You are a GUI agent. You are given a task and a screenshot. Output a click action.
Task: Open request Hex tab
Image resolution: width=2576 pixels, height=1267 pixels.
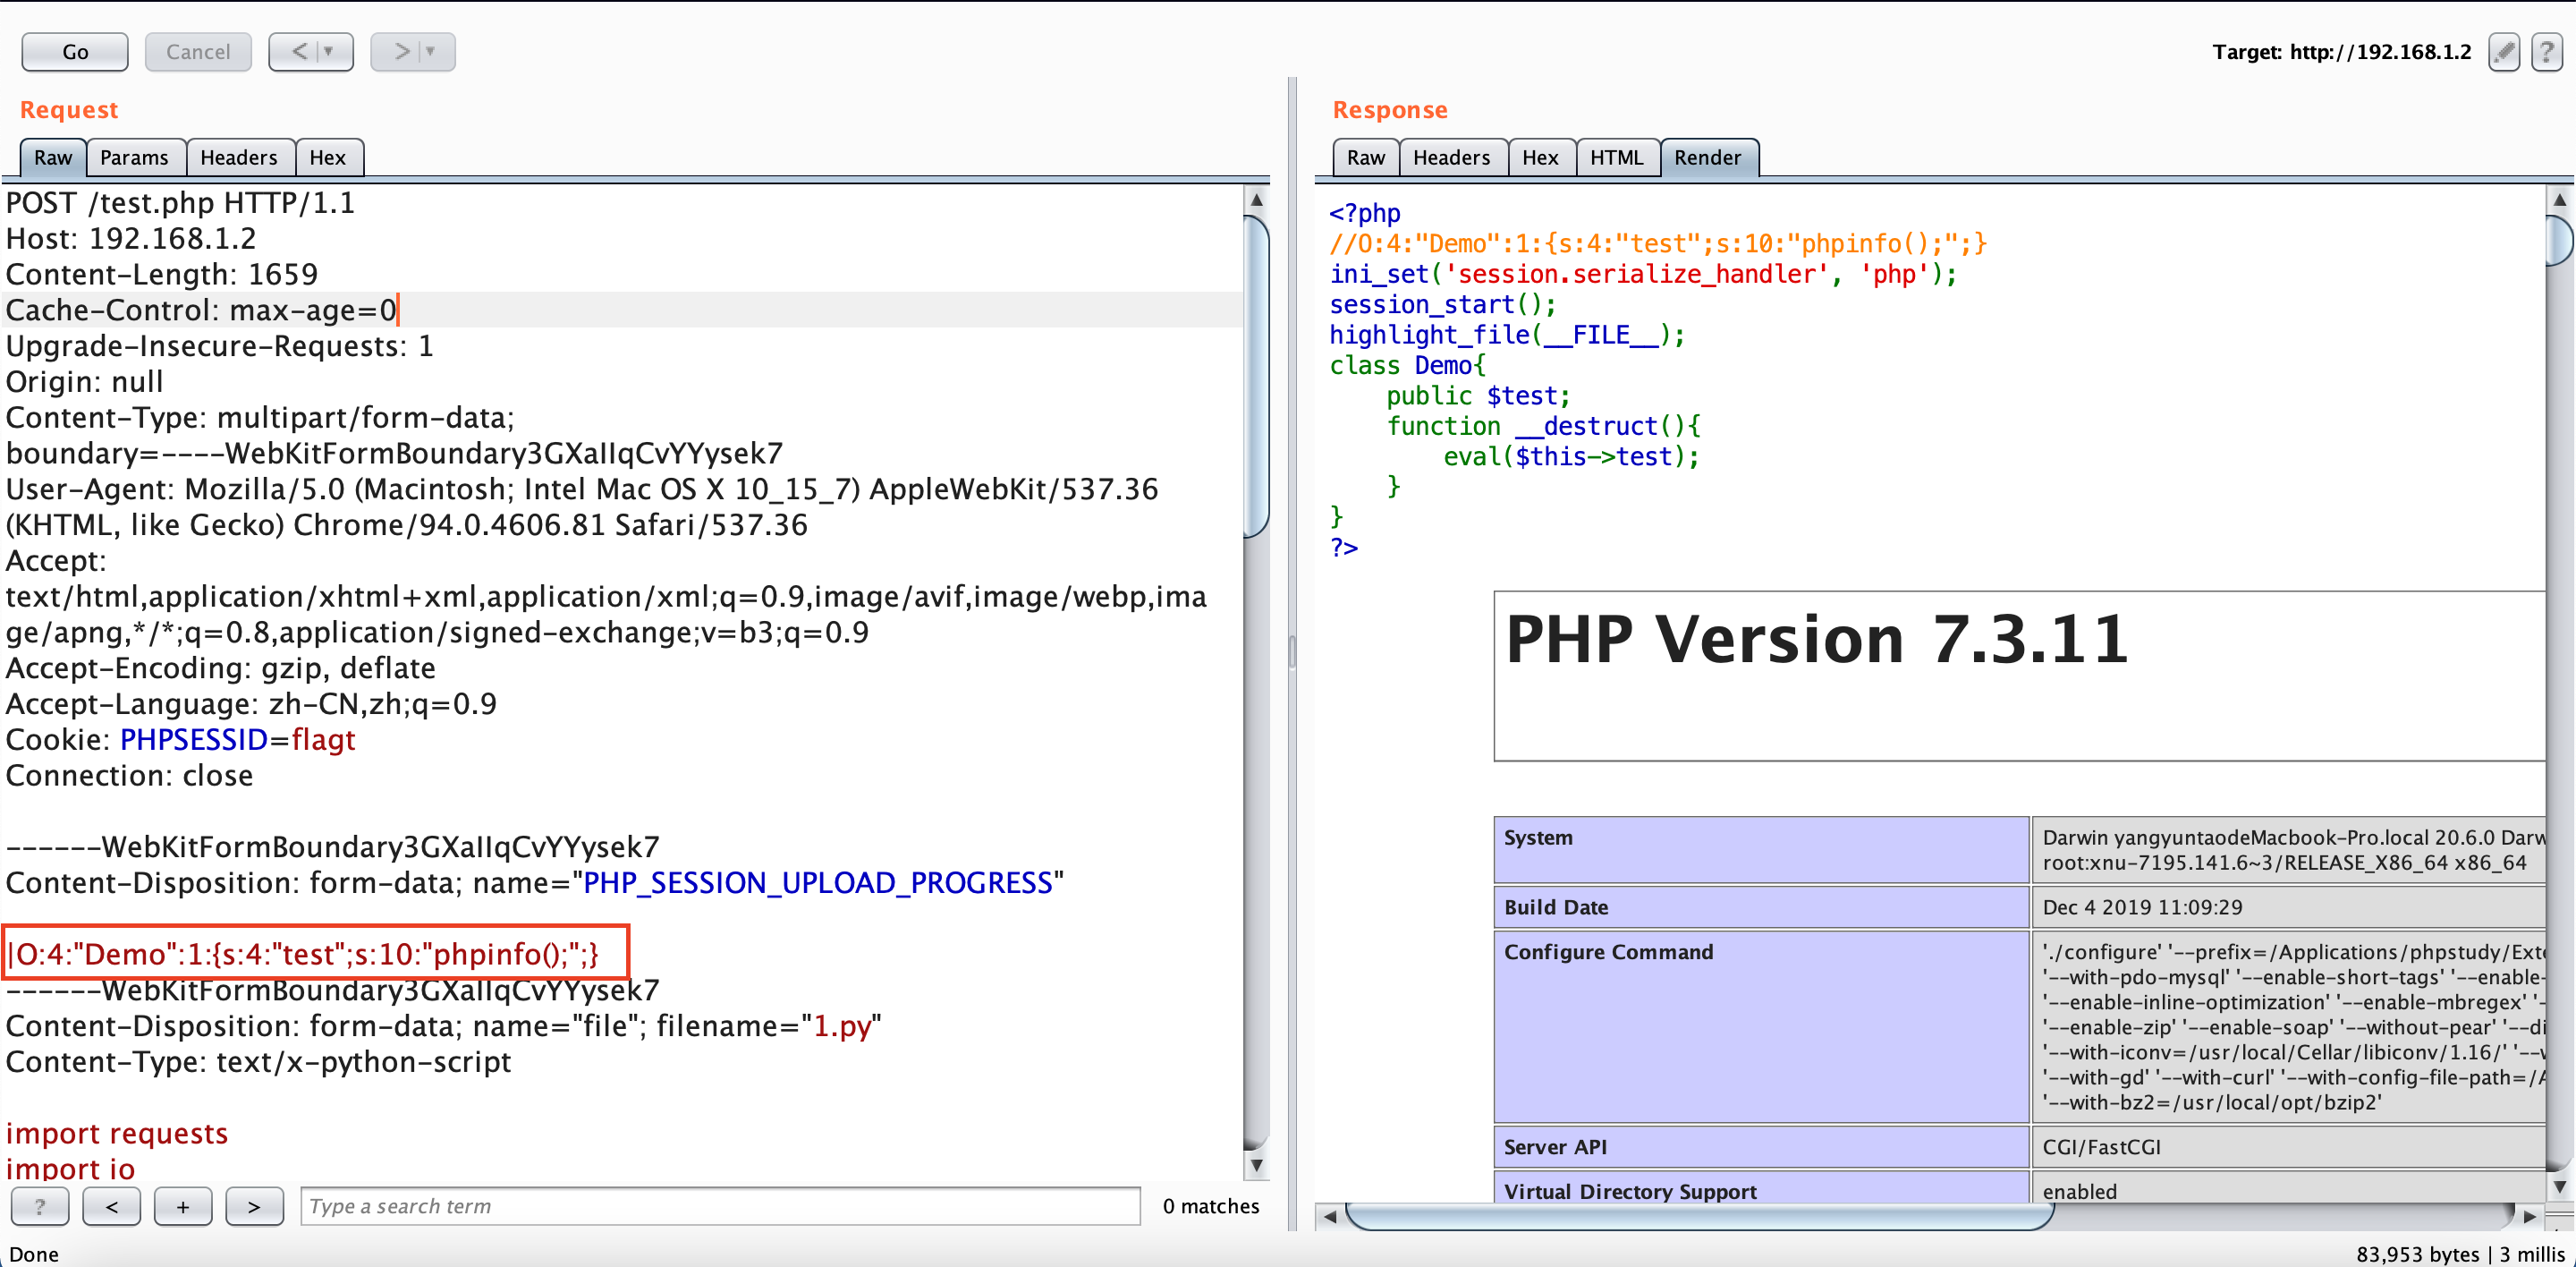(x=327, y=158)
